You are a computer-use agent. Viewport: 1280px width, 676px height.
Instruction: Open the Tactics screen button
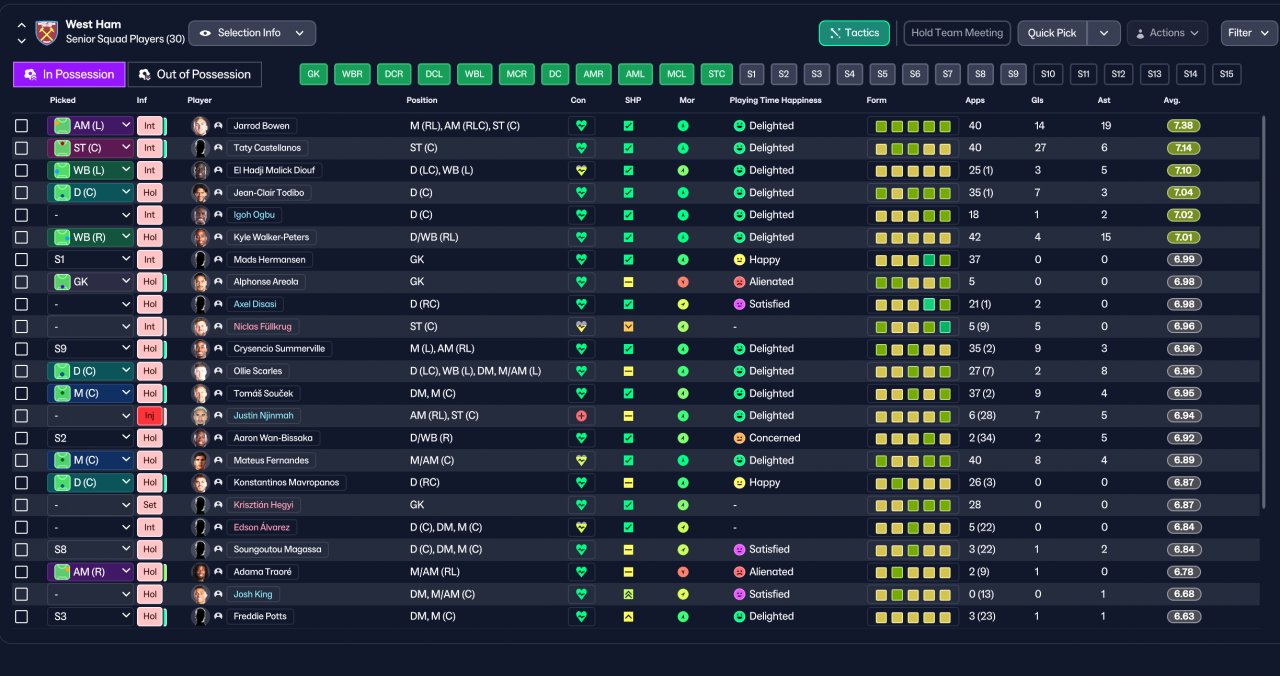854,33
